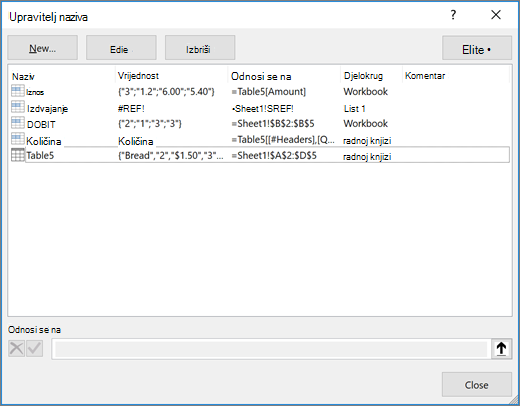Collapse dialog with the up-arrow range selector
This screenshot has width=520, height=406.
tap(501, 349)
